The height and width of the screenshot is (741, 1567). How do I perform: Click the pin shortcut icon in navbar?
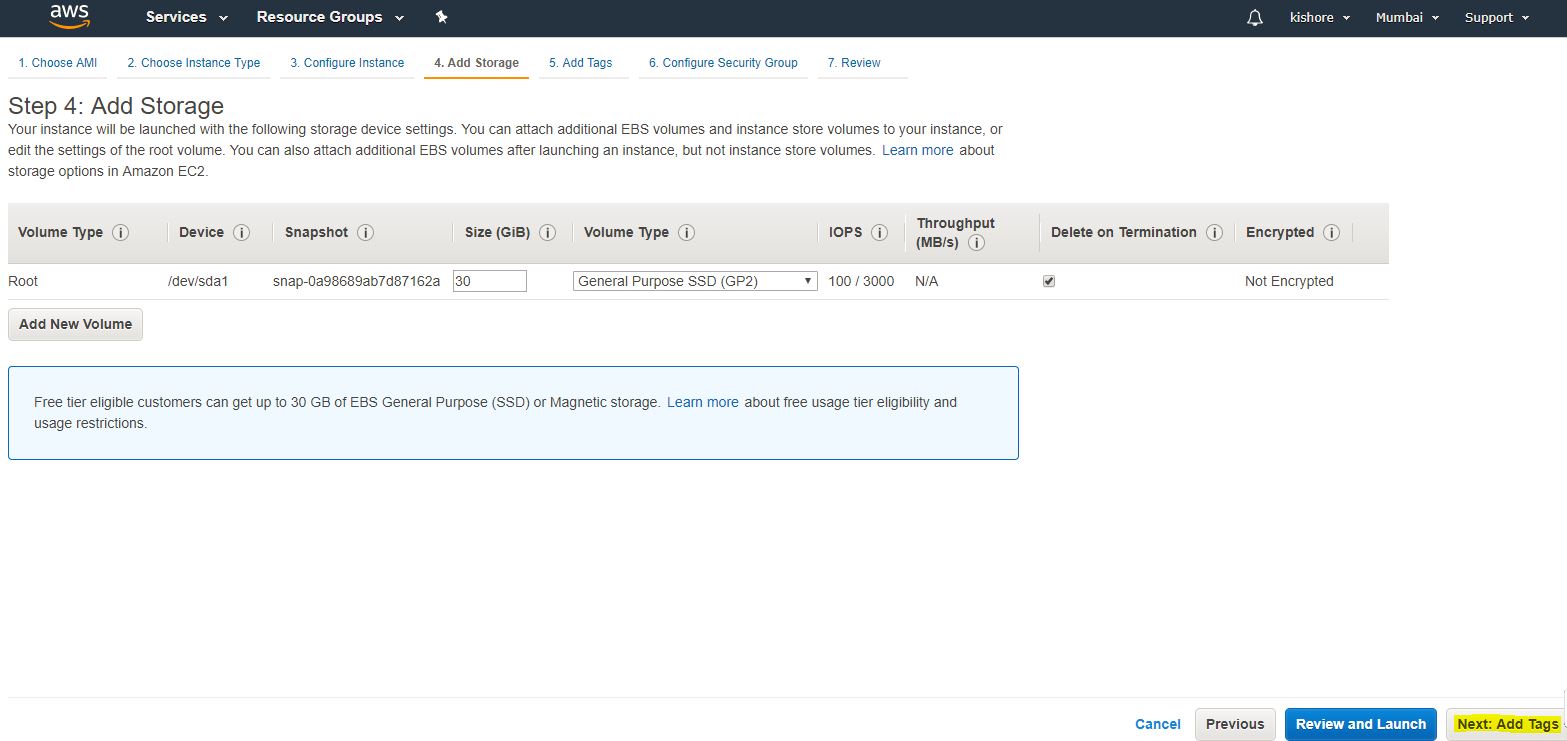pos(442,17)
